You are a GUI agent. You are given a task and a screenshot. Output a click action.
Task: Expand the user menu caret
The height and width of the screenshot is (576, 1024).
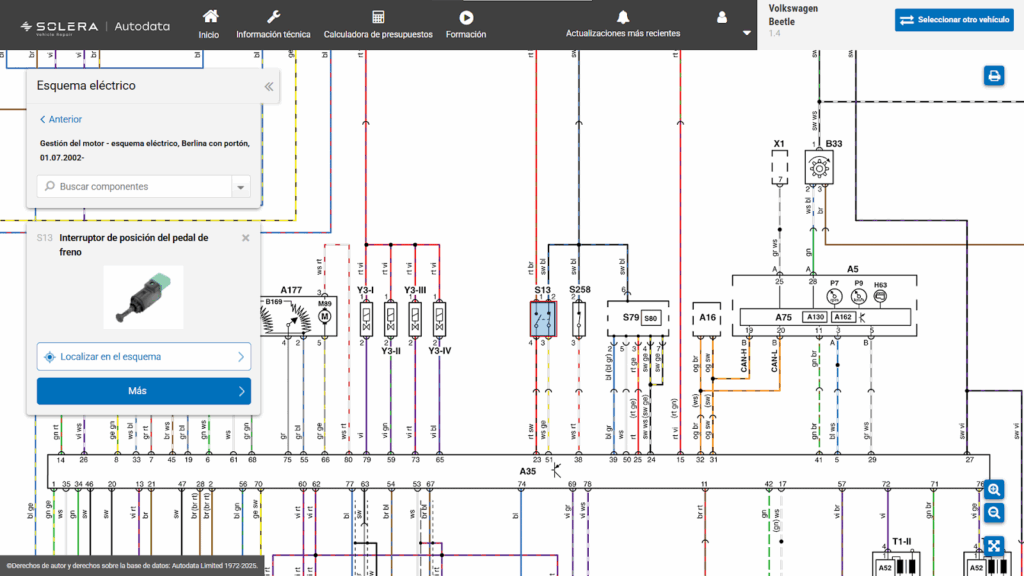coord(747,33)
